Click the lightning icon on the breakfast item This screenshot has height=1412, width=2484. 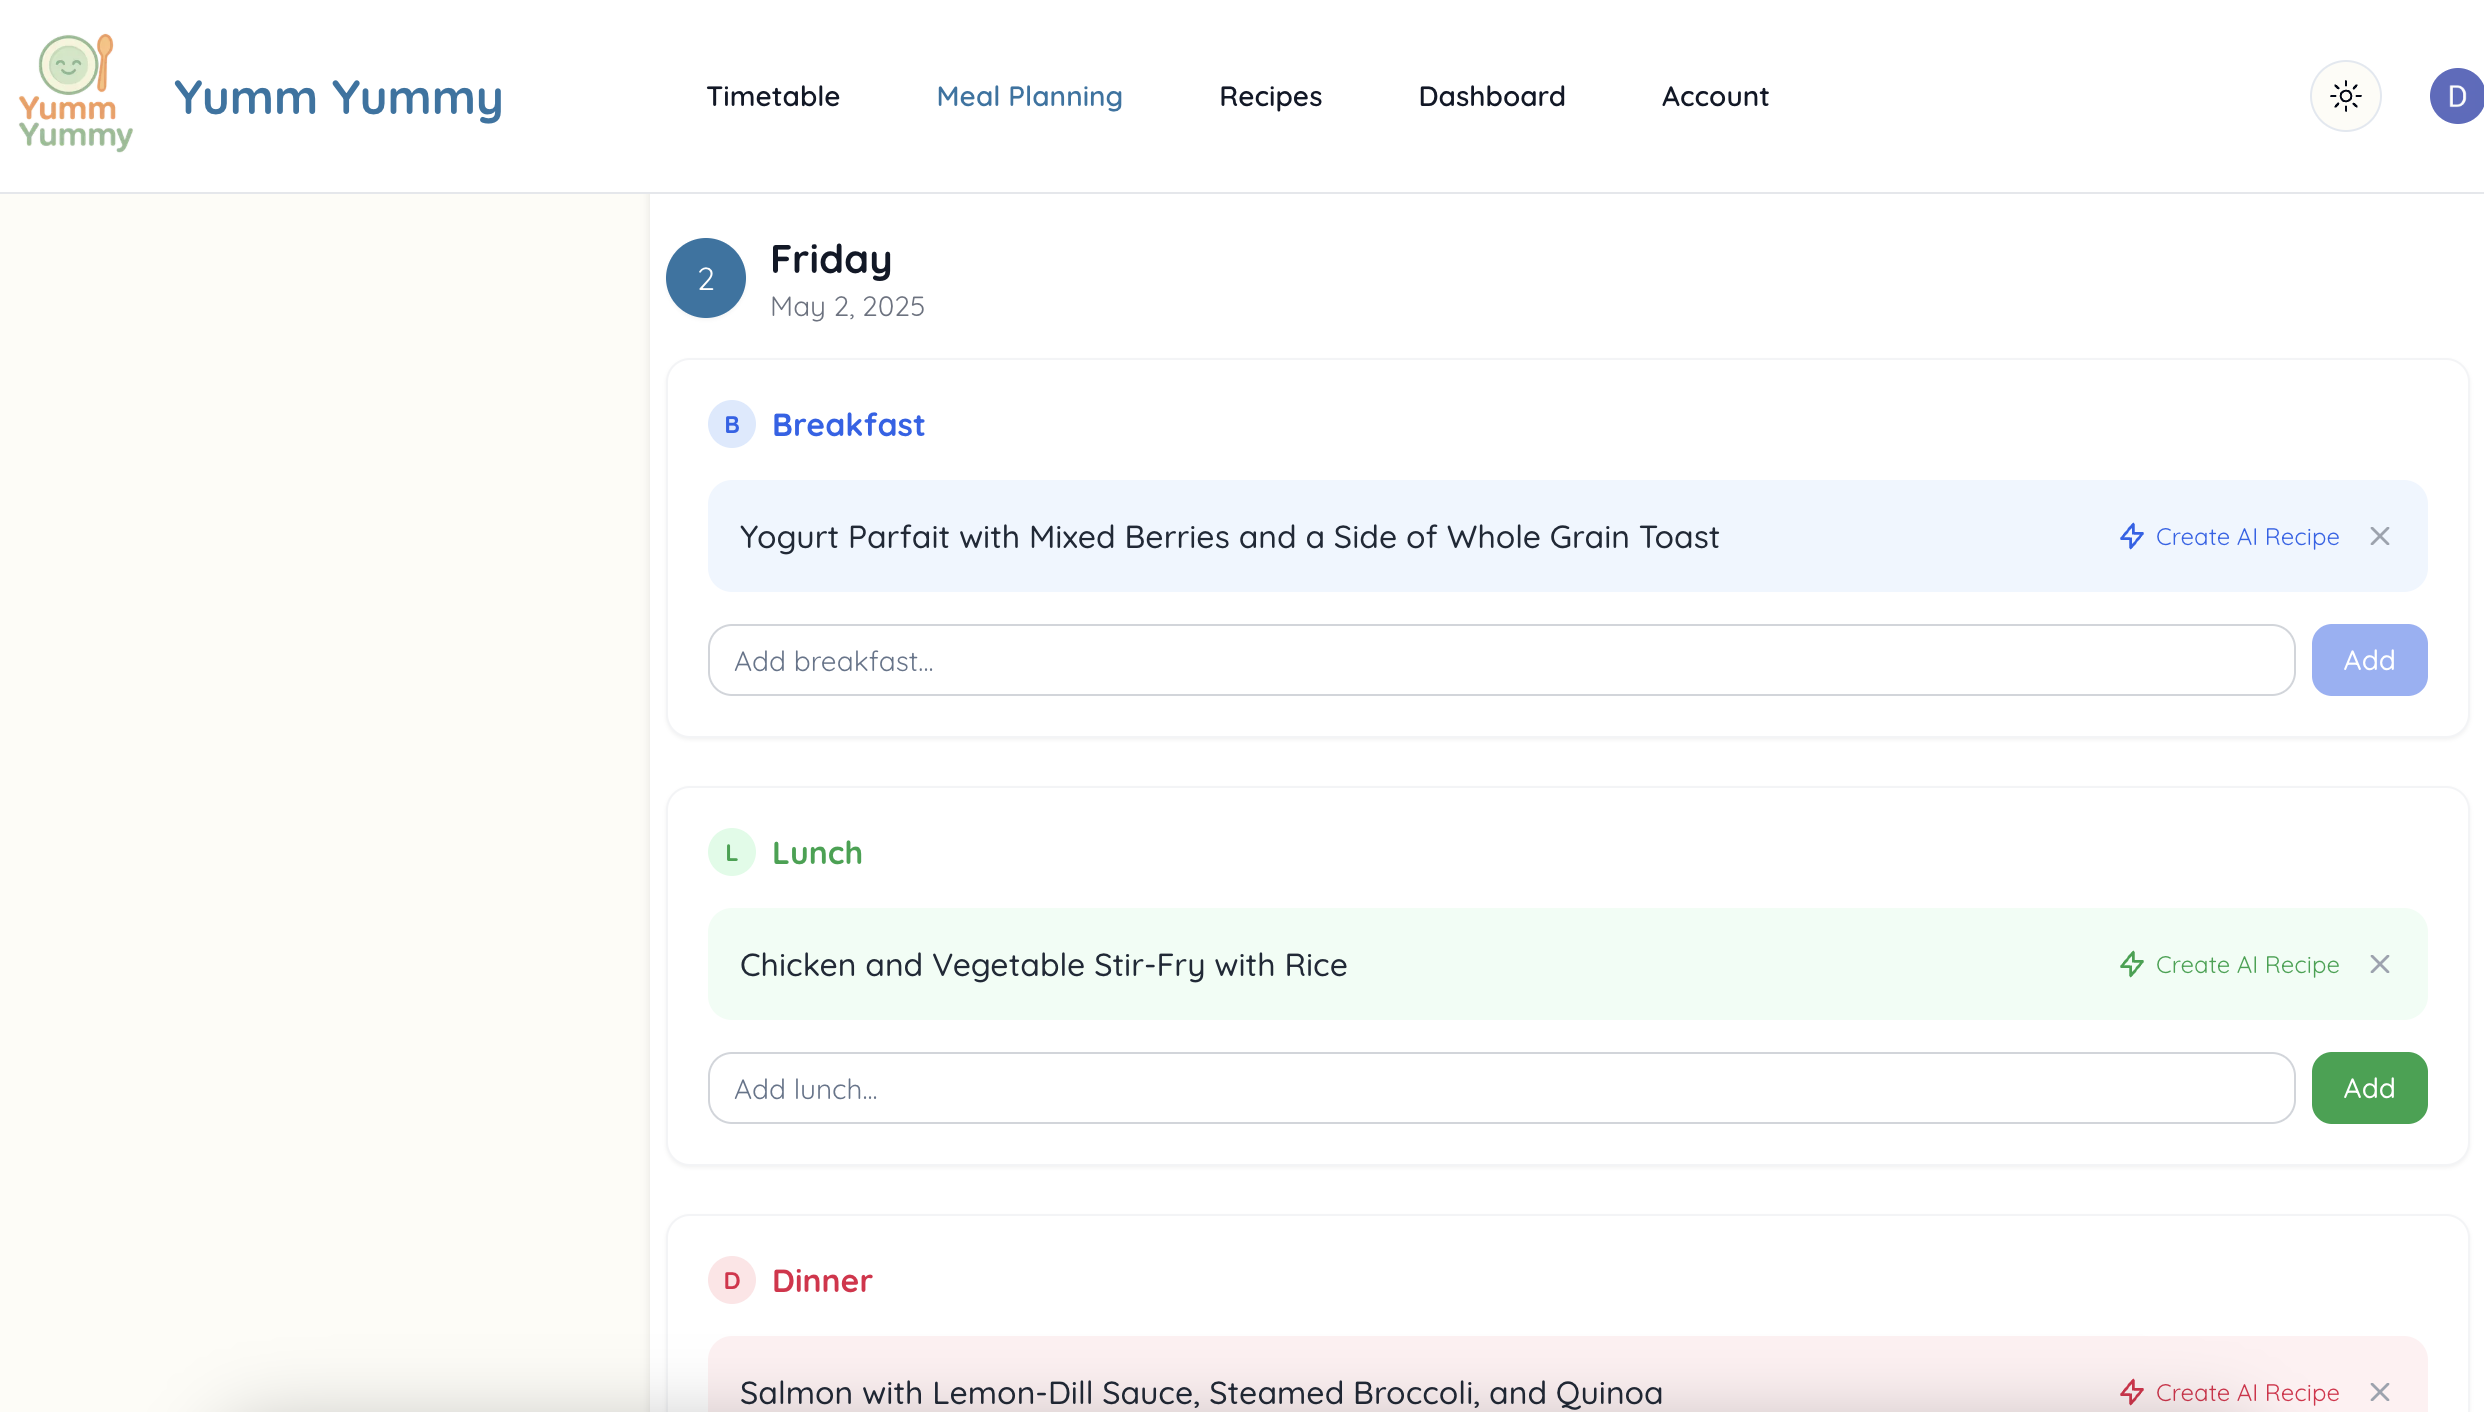tap(2131, 537)
